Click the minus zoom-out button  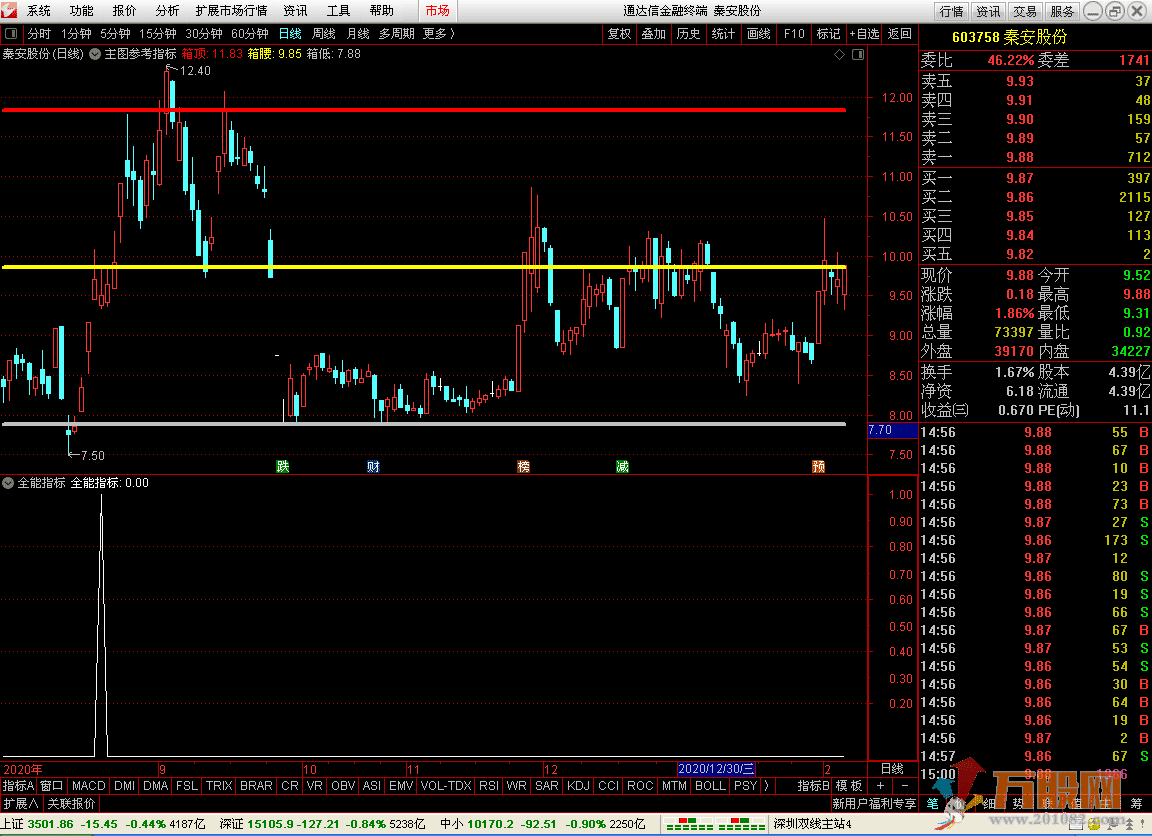(904, 786)
